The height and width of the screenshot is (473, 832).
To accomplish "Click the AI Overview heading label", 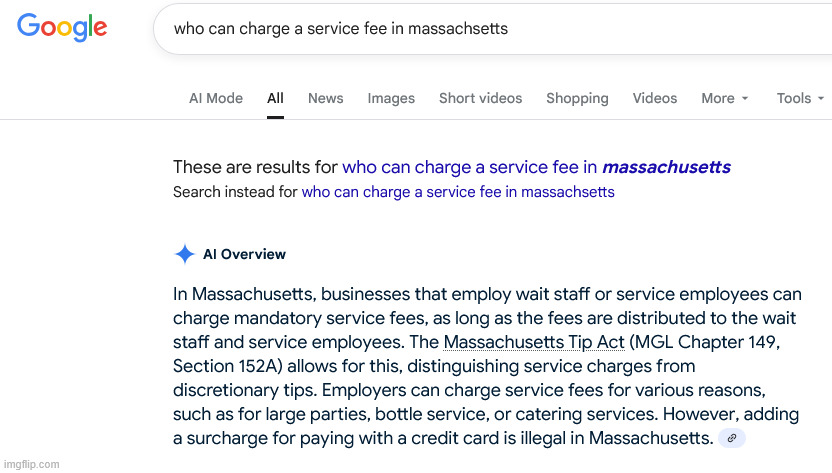I will click(244, 254).
